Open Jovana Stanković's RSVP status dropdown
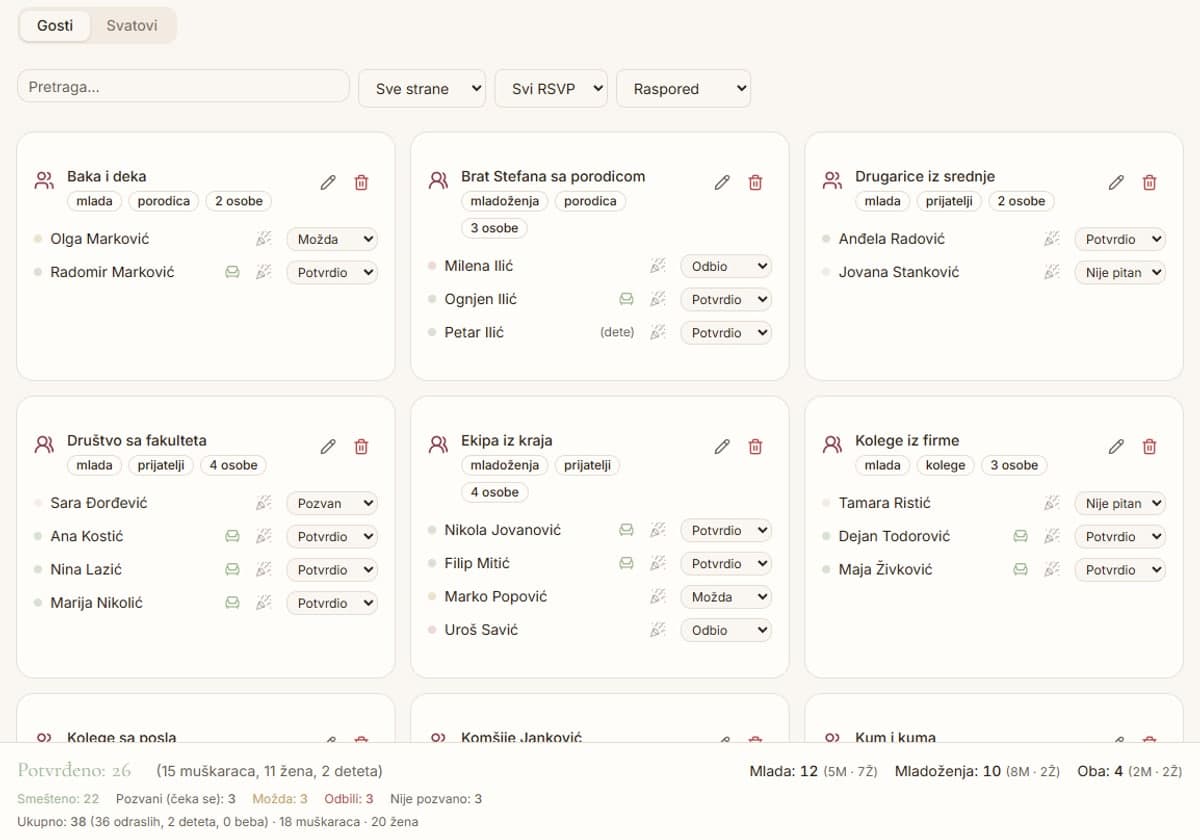 [x=1120, y=272]
